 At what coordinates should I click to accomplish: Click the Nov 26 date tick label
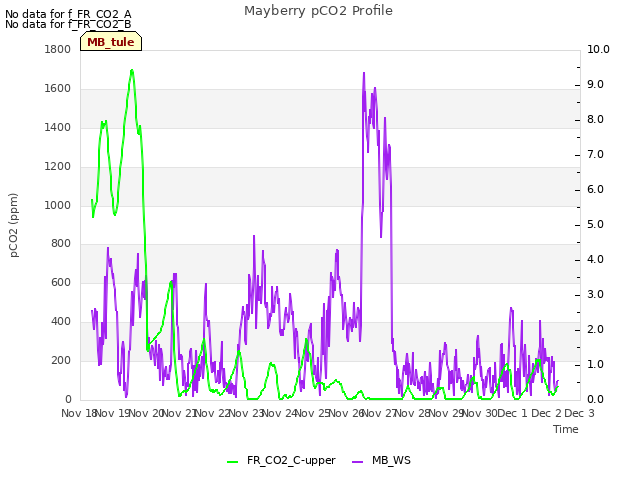(347, 413)
